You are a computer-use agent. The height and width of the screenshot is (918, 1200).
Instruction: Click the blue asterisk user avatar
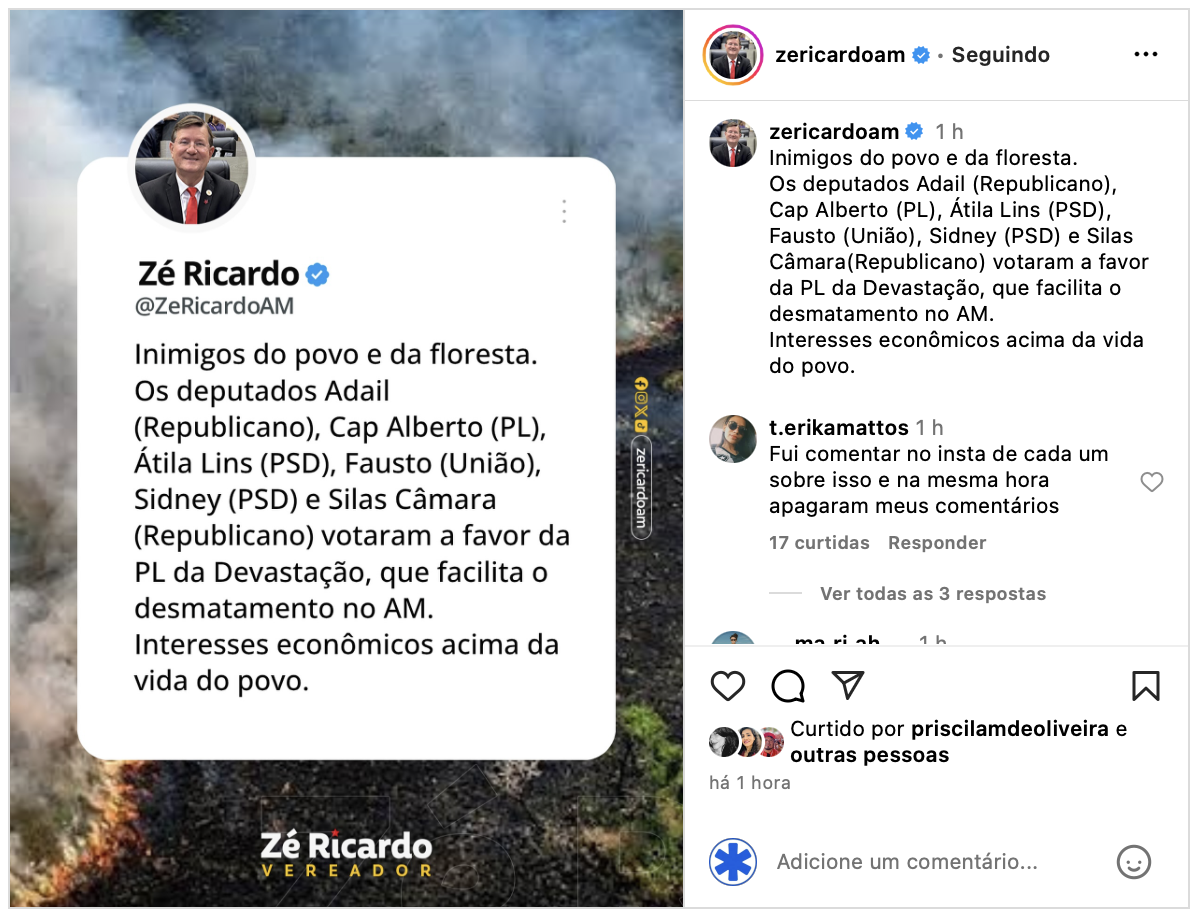733,861
